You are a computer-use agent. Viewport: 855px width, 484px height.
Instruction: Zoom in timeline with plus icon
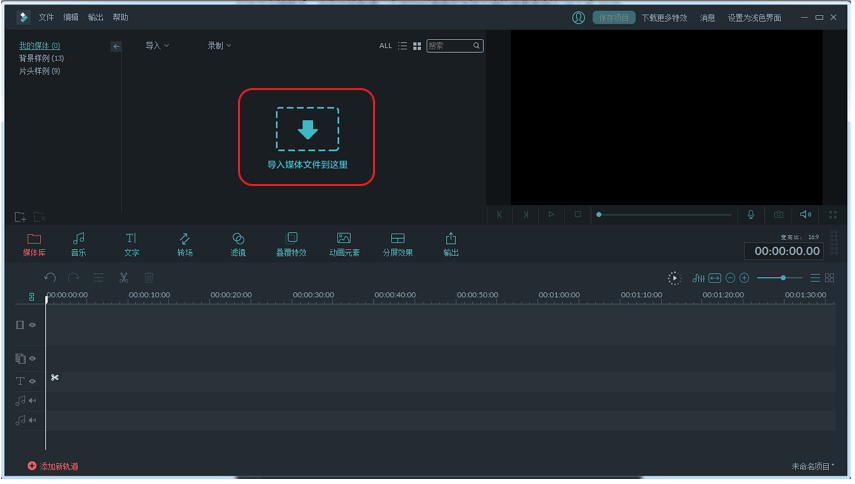[744, 278]
